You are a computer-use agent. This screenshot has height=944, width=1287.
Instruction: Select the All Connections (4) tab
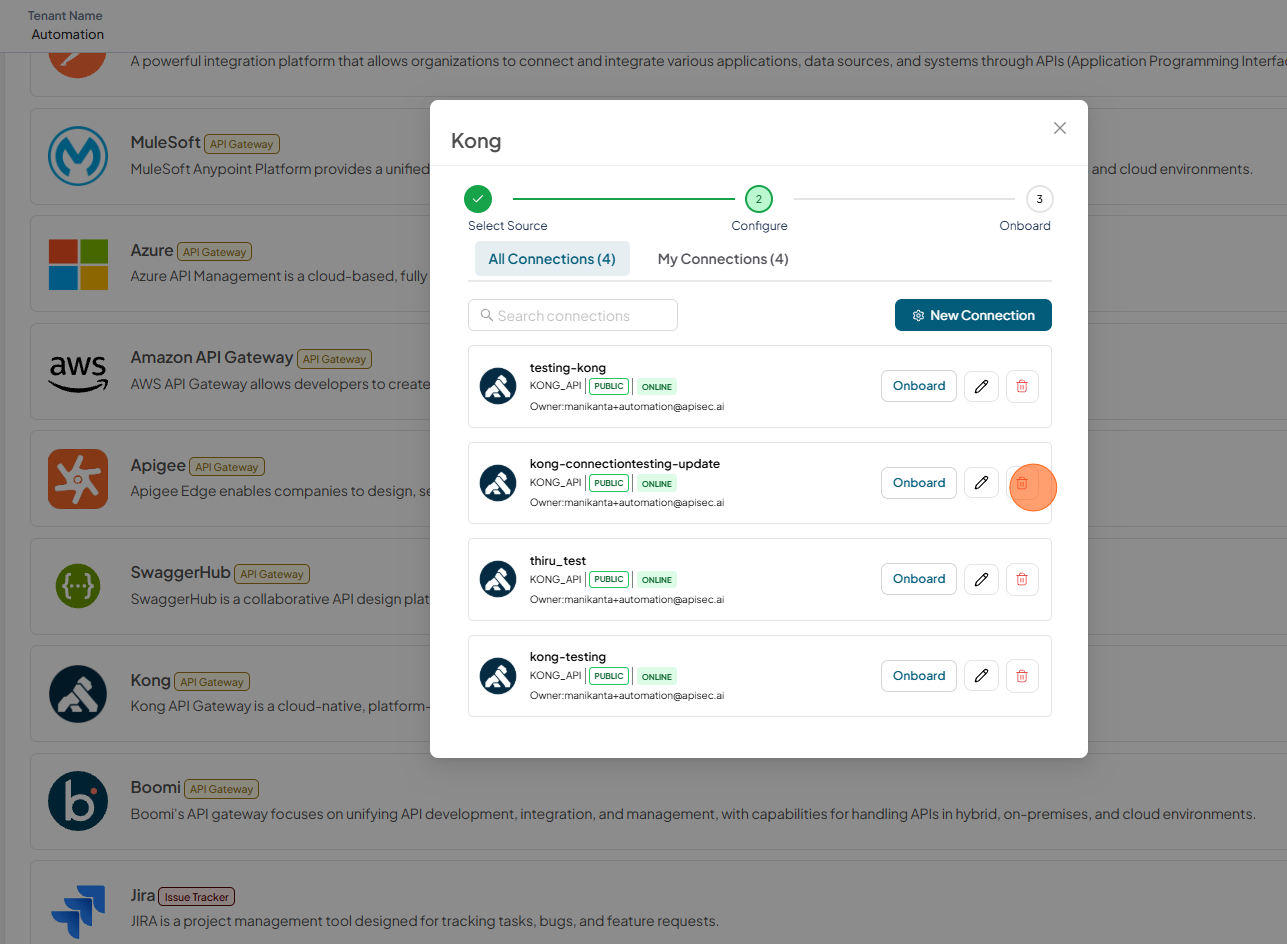pos(552,259)
